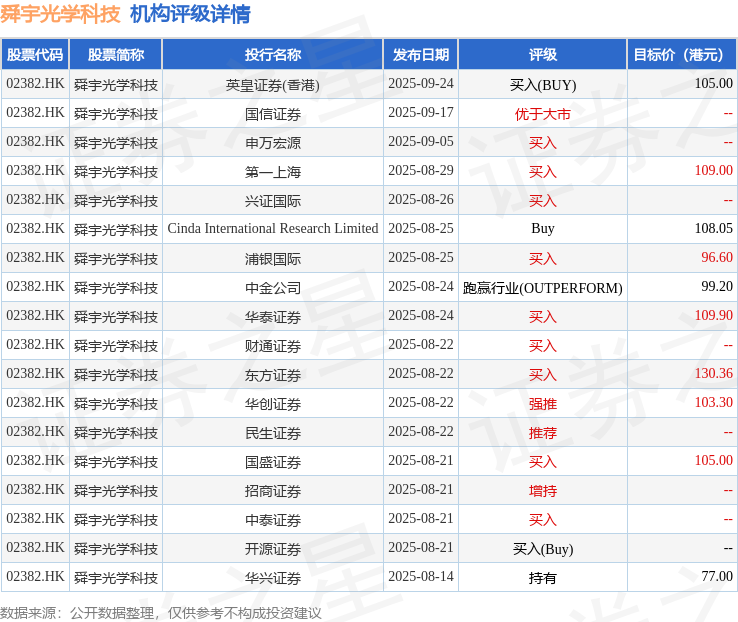Select the 国盛证券 cell
This screenshot has height=622, width=738.
273,462
